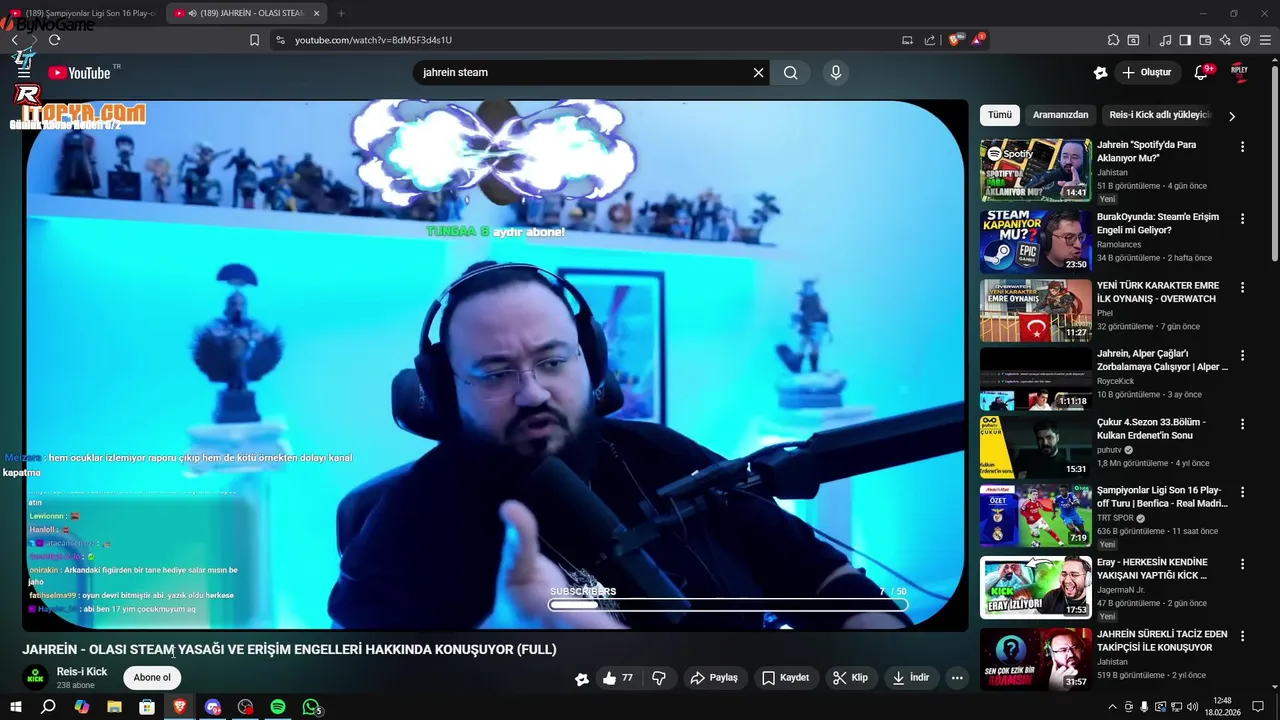This screenshot has height=720, width=1280.
Task: Select the Aramanızdan filter chip
Action: pos(1061,115)
